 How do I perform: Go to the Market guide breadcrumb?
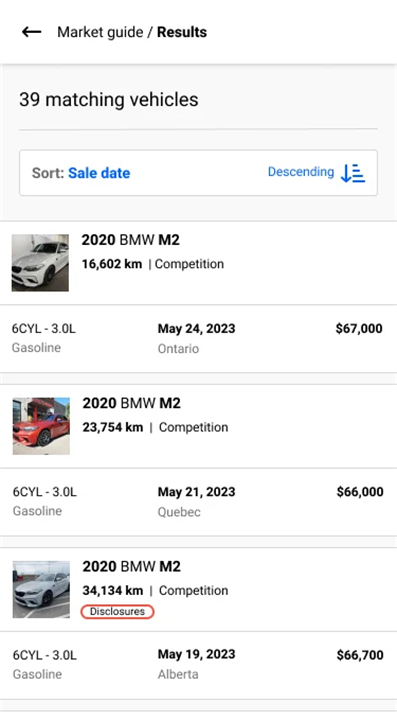pyautogui.click(x=100, y=32)
